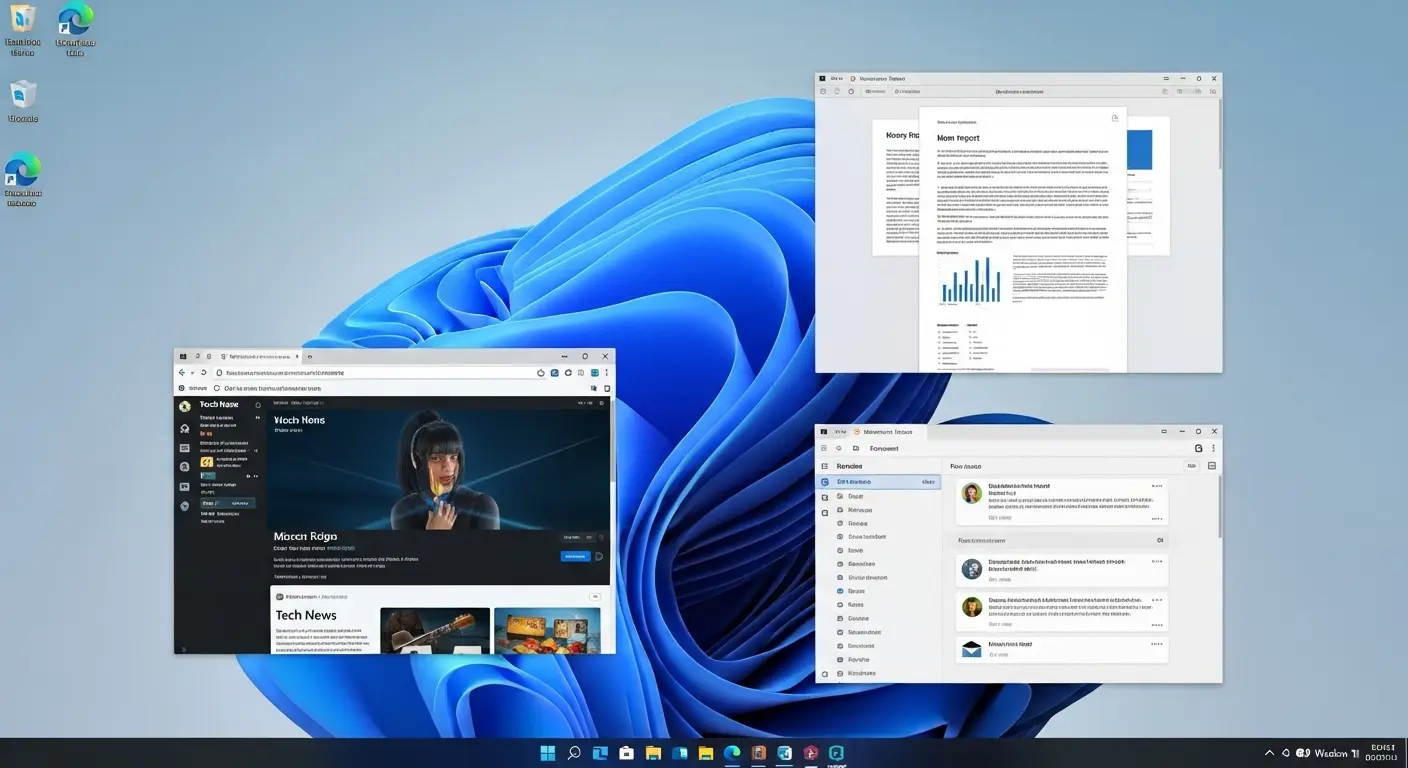Toggle the layout icon right of the mail list header
This screenshot has height=768, width=1408.
pyautogui.click(x=1212, y=466)
